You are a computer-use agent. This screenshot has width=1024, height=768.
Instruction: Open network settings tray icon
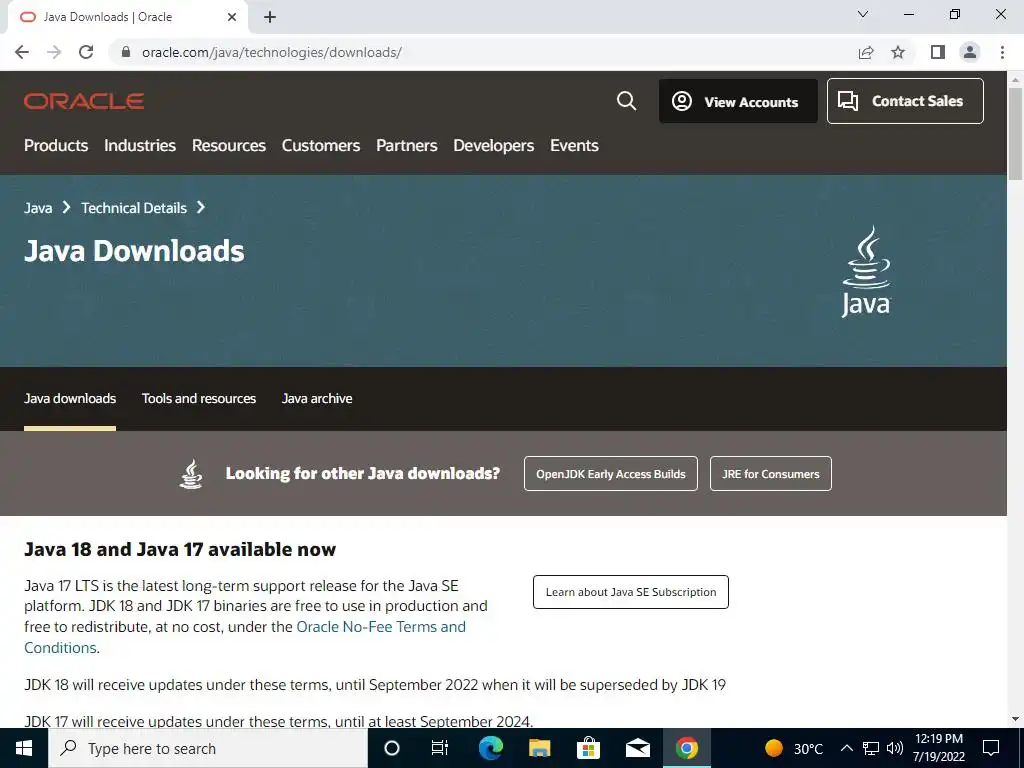(x=871, y=748)
